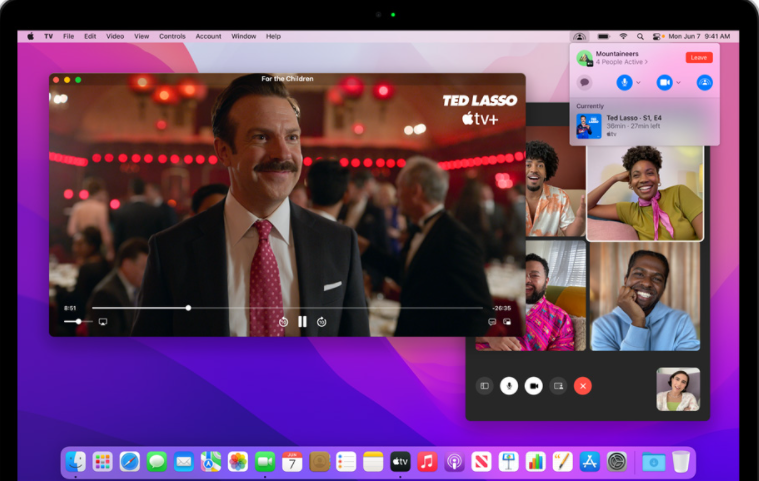Leave the Mountaineers SharePlay call
This screenshot has width=759, height=481.
pos(698,58)
